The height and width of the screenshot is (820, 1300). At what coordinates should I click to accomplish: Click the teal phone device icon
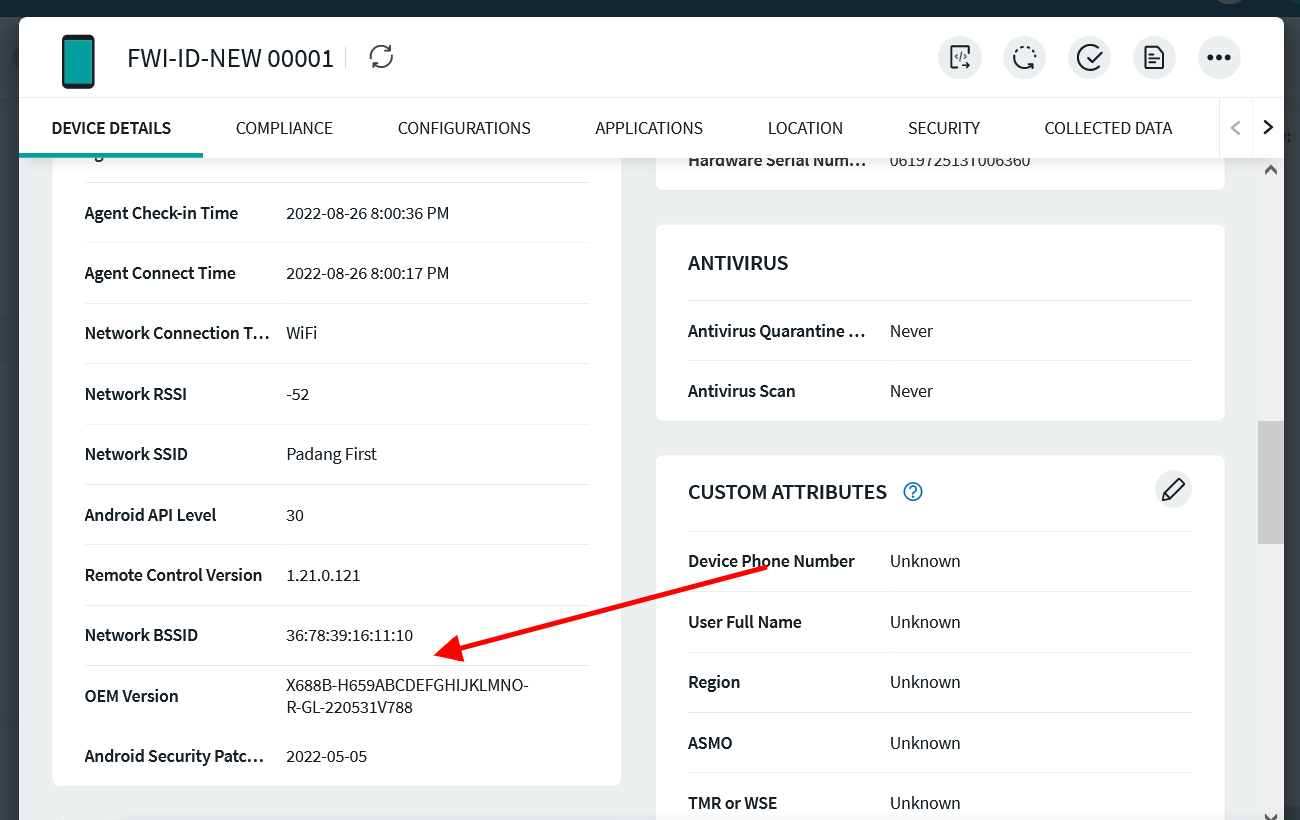78,61
